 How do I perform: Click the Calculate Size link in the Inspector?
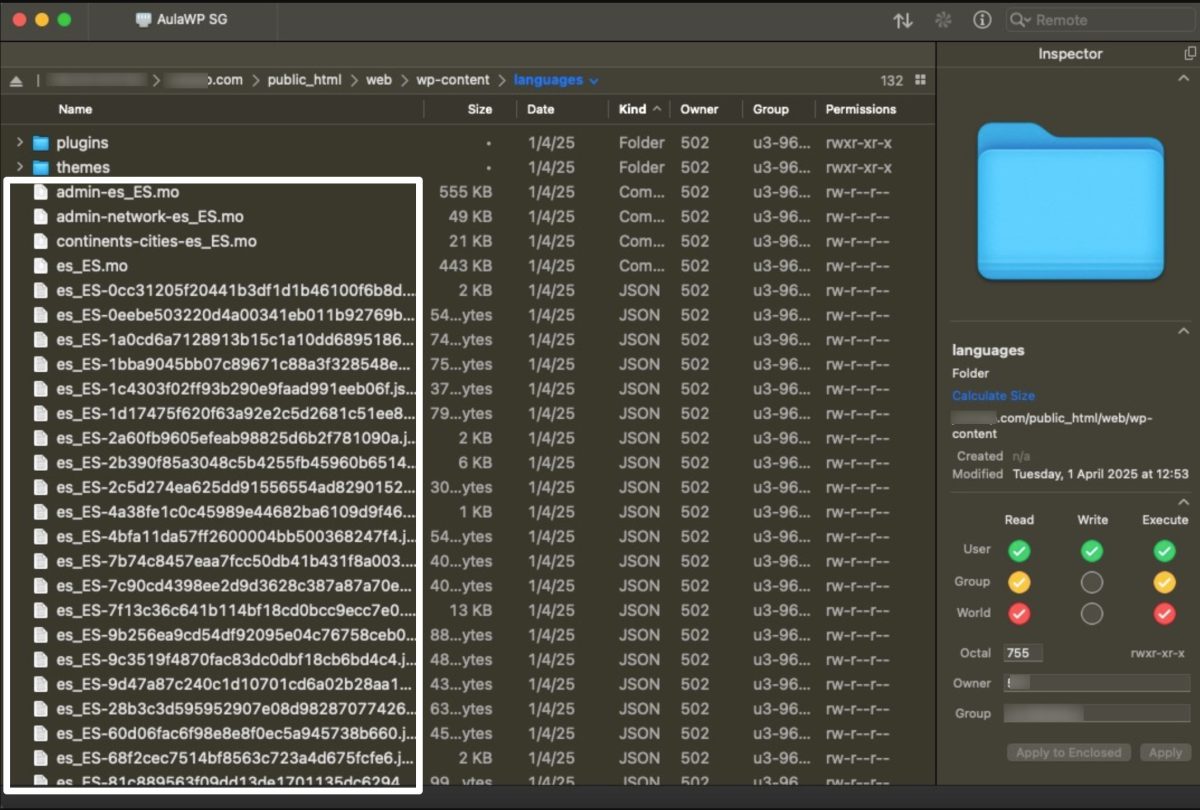(993, 396)
